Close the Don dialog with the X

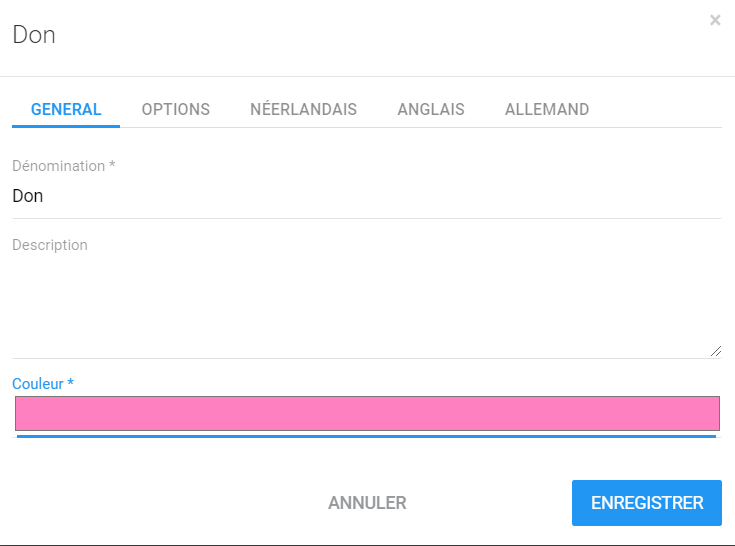coord(715,20)
